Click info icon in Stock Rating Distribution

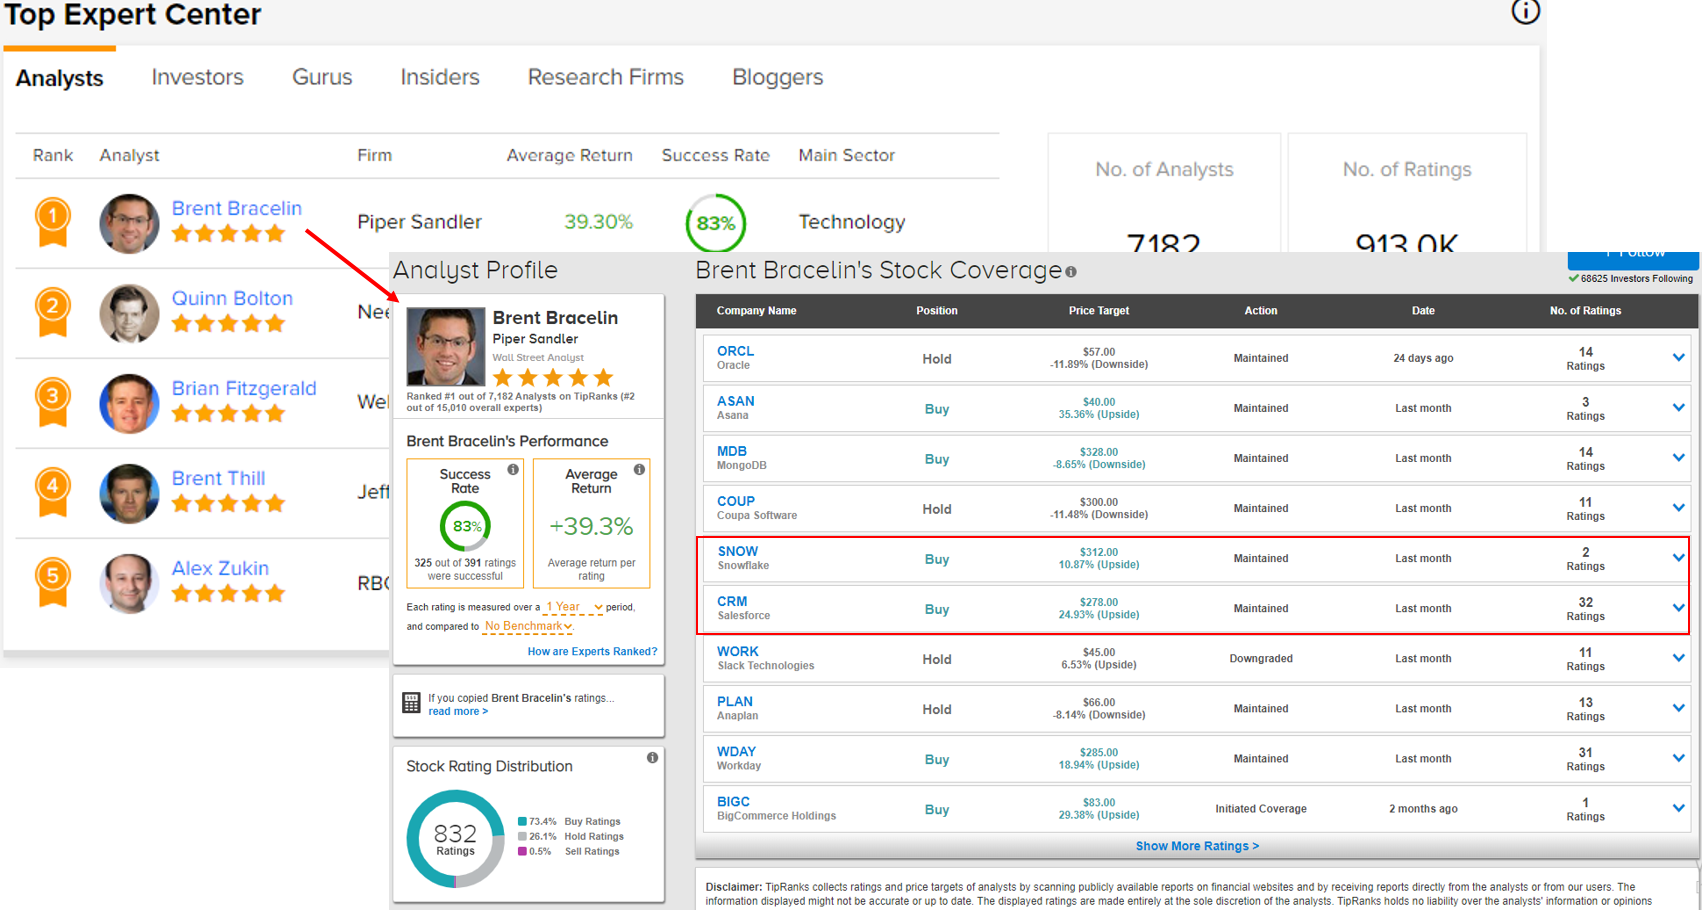click(652, 758)
